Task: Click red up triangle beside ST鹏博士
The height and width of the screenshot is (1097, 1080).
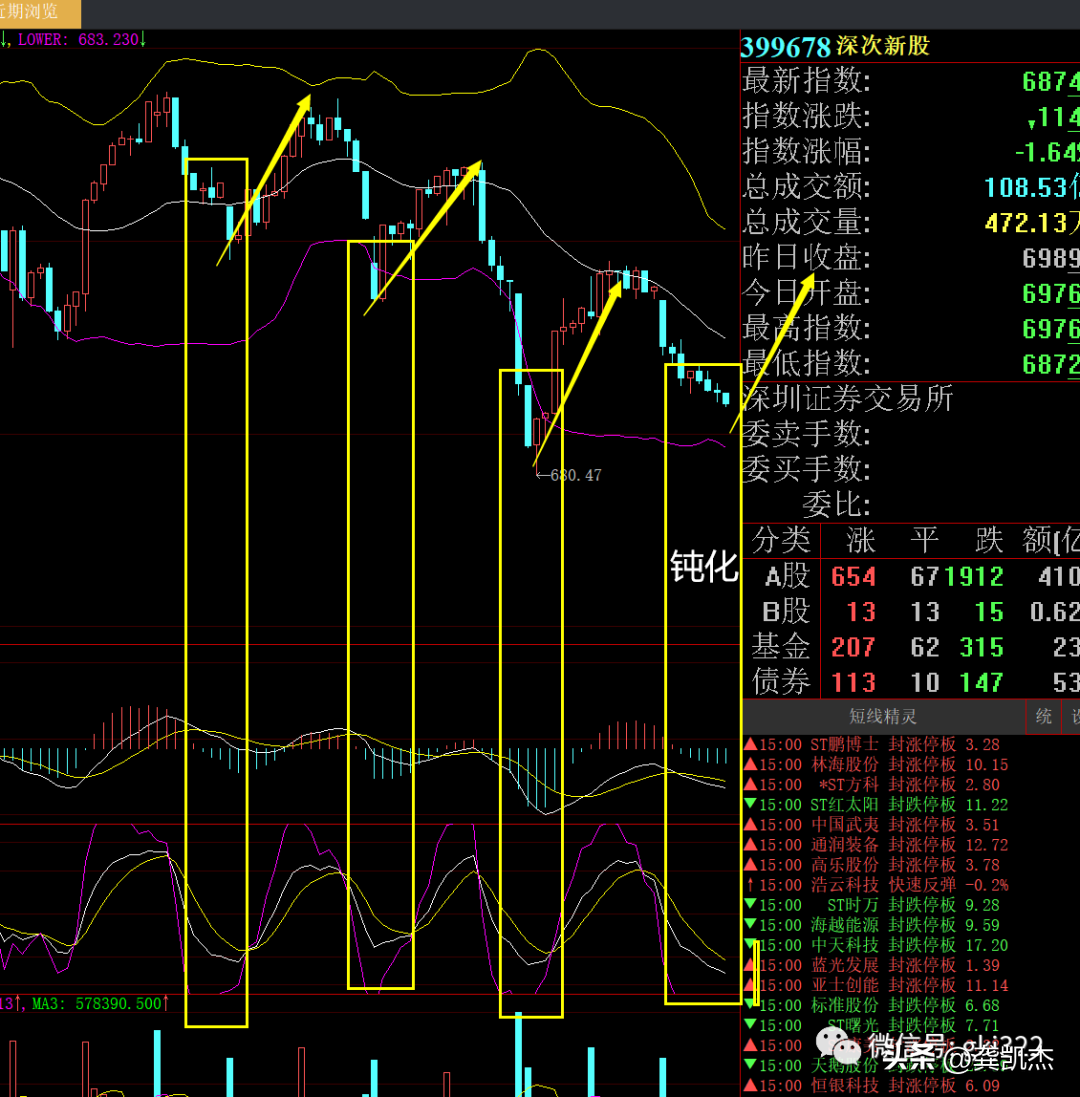Action: 749,745
